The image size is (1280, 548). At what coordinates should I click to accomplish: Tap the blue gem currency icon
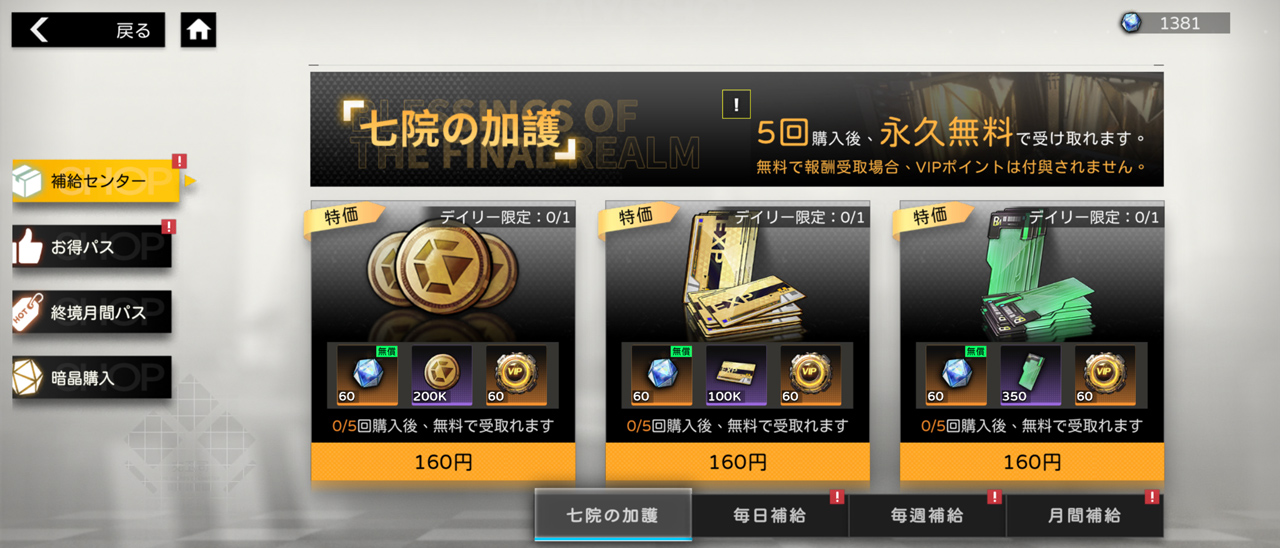pyautogui.click(x=1131, y=23)
